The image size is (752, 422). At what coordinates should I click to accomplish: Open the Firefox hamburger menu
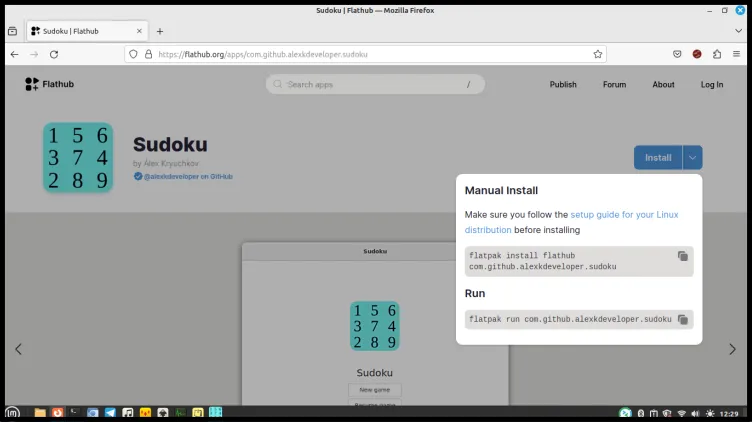(736, 54)
